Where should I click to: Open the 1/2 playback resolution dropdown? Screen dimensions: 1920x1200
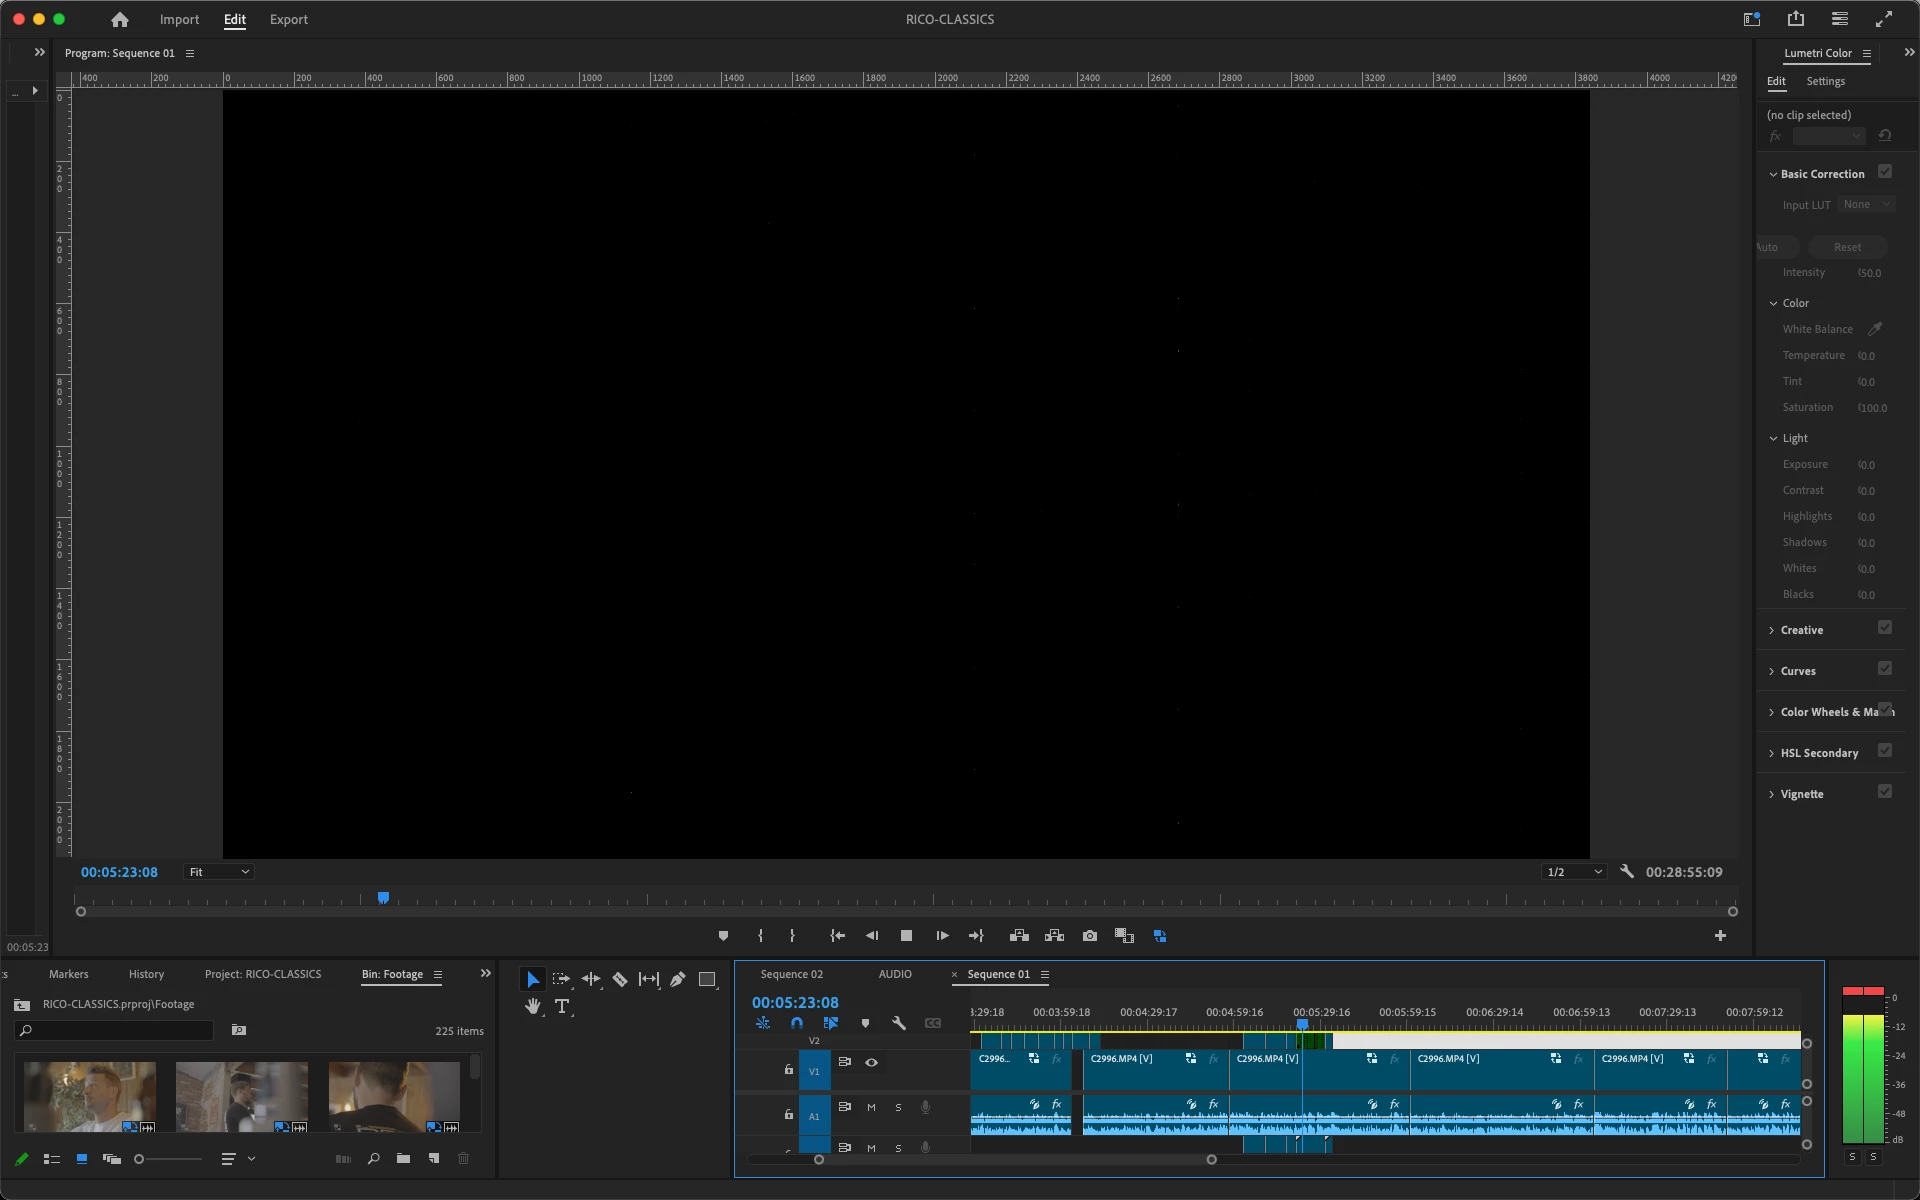[1574, 872]
